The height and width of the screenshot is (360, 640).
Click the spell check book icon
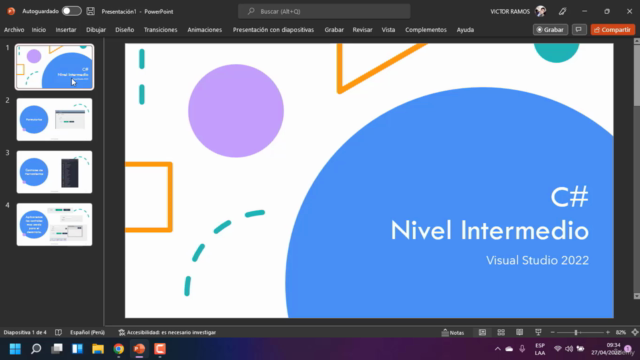[58, 332]
